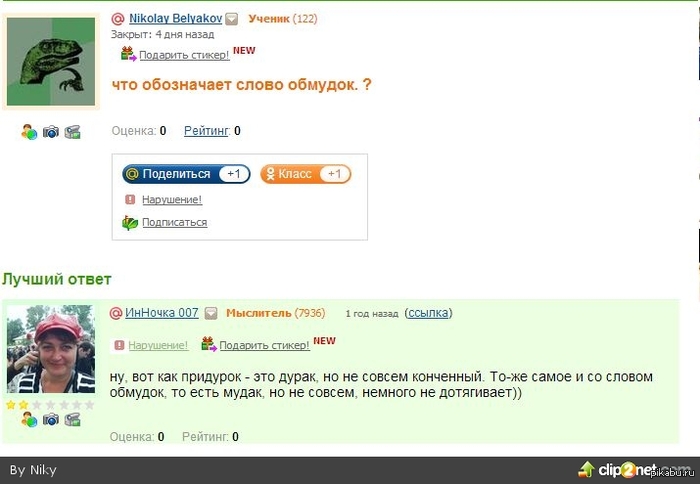The height and width of the screenshot is (484, 700).
Task: Open asker's Мой Мир profile icon
Action: pos(29,132)
